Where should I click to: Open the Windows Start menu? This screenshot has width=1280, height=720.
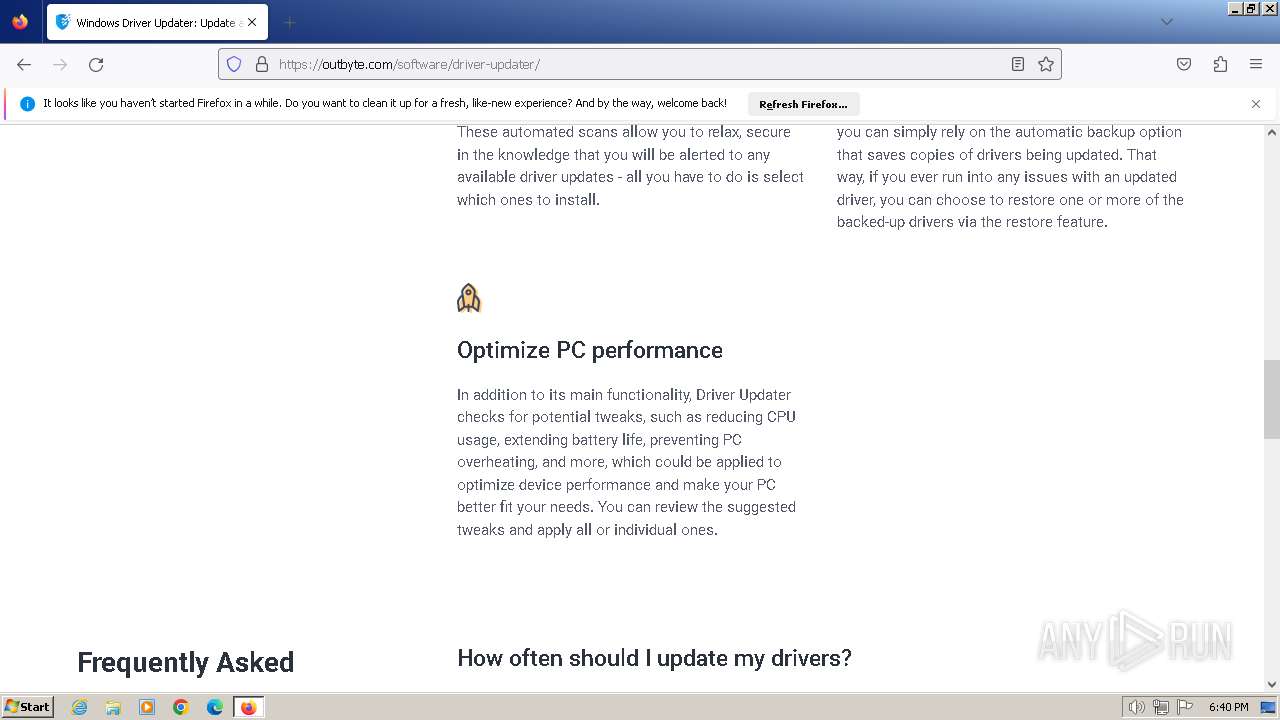tap(28, 707)
